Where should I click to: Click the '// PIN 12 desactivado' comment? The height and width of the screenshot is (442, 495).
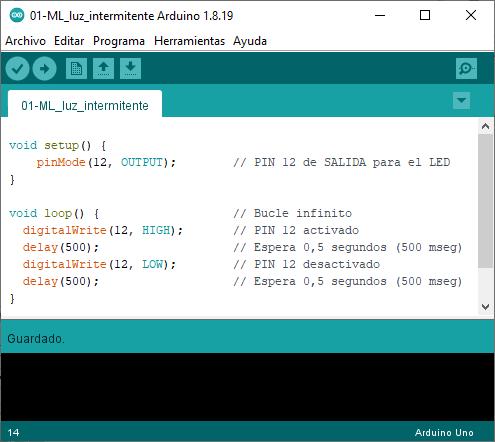point(307,265)
